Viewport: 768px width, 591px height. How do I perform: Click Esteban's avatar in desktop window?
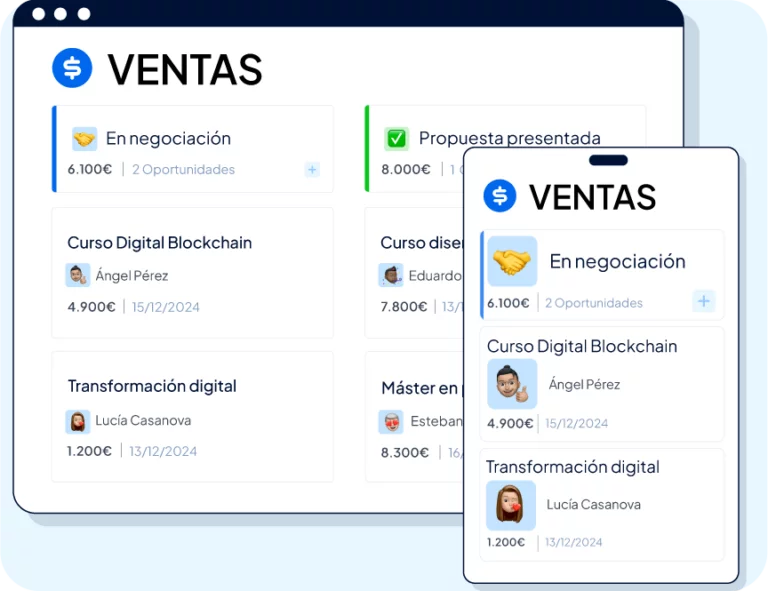(x=391, y=422)
